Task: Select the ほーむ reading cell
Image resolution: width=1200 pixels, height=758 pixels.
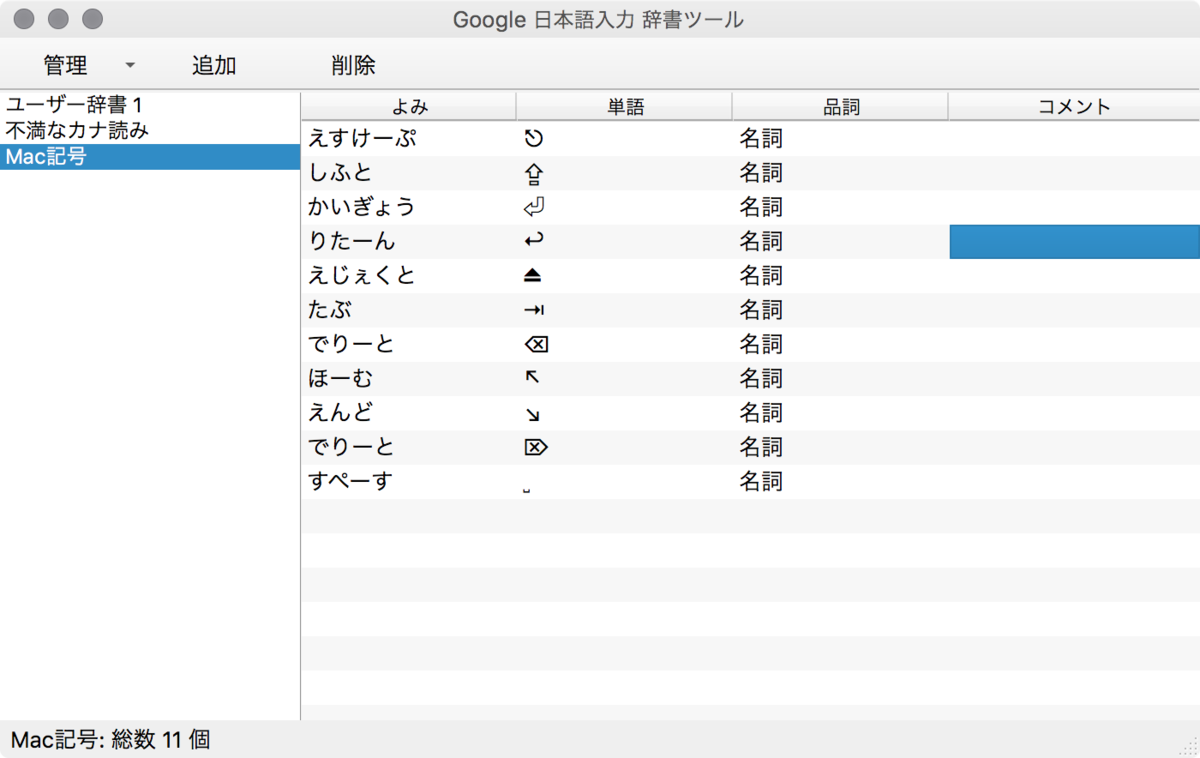Action: [409, 378]
